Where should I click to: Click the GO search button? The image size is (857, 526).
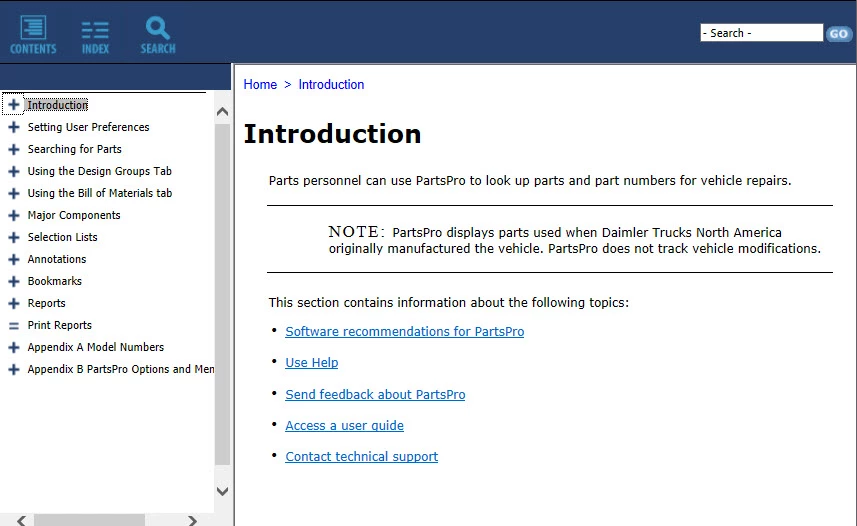pyautogui.click(x=838, y=34)
